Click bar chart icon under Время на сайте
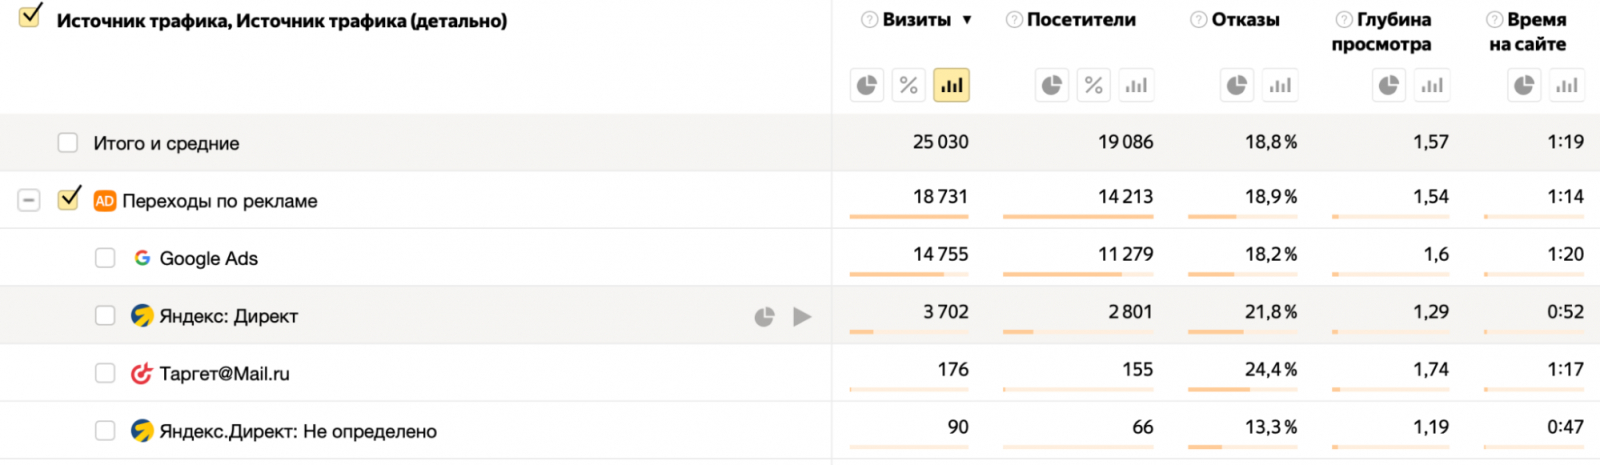 tap(1567, 86)
